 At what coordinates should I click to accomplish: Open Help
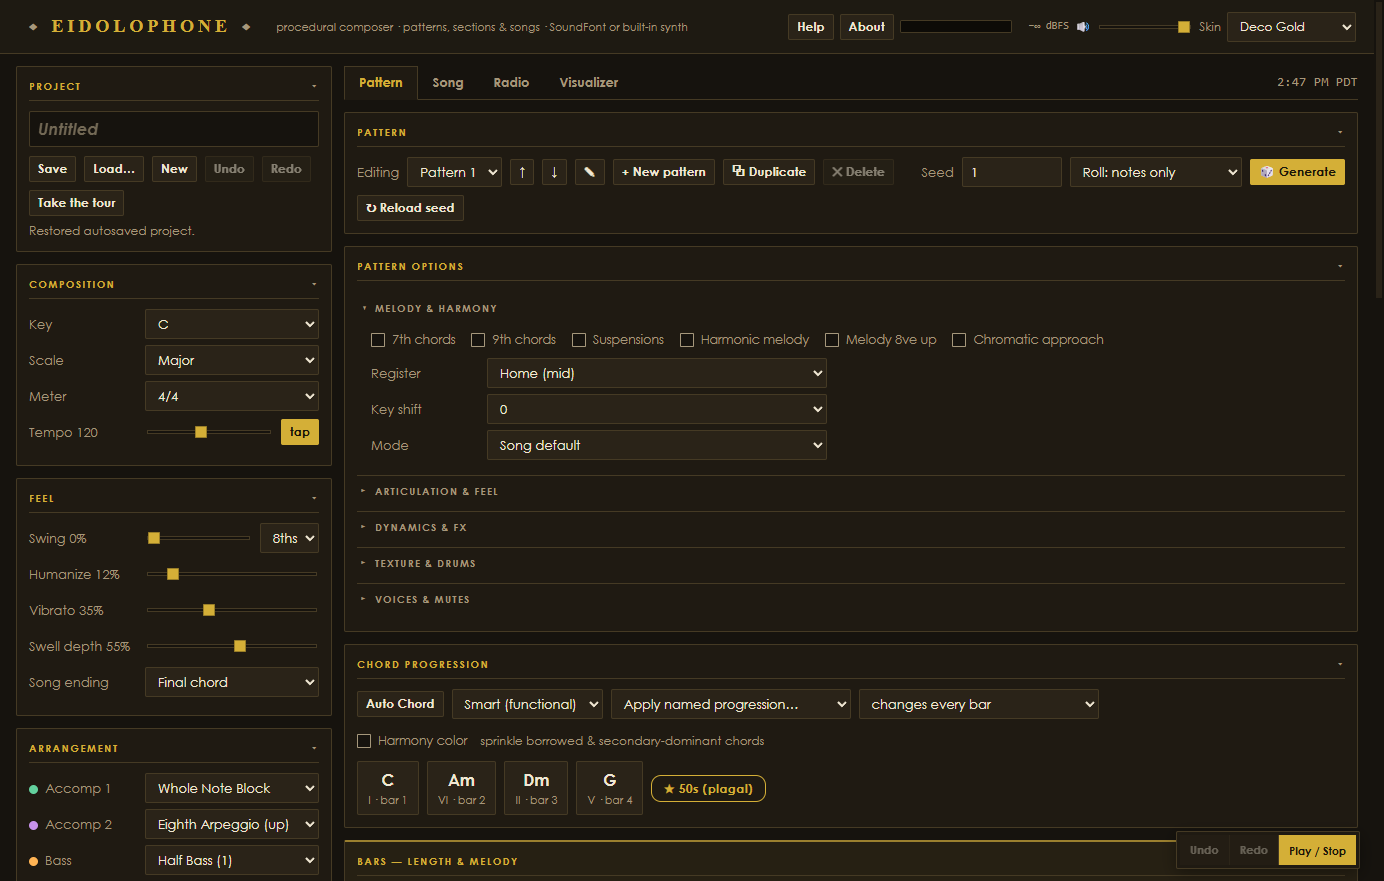(811, 27)
